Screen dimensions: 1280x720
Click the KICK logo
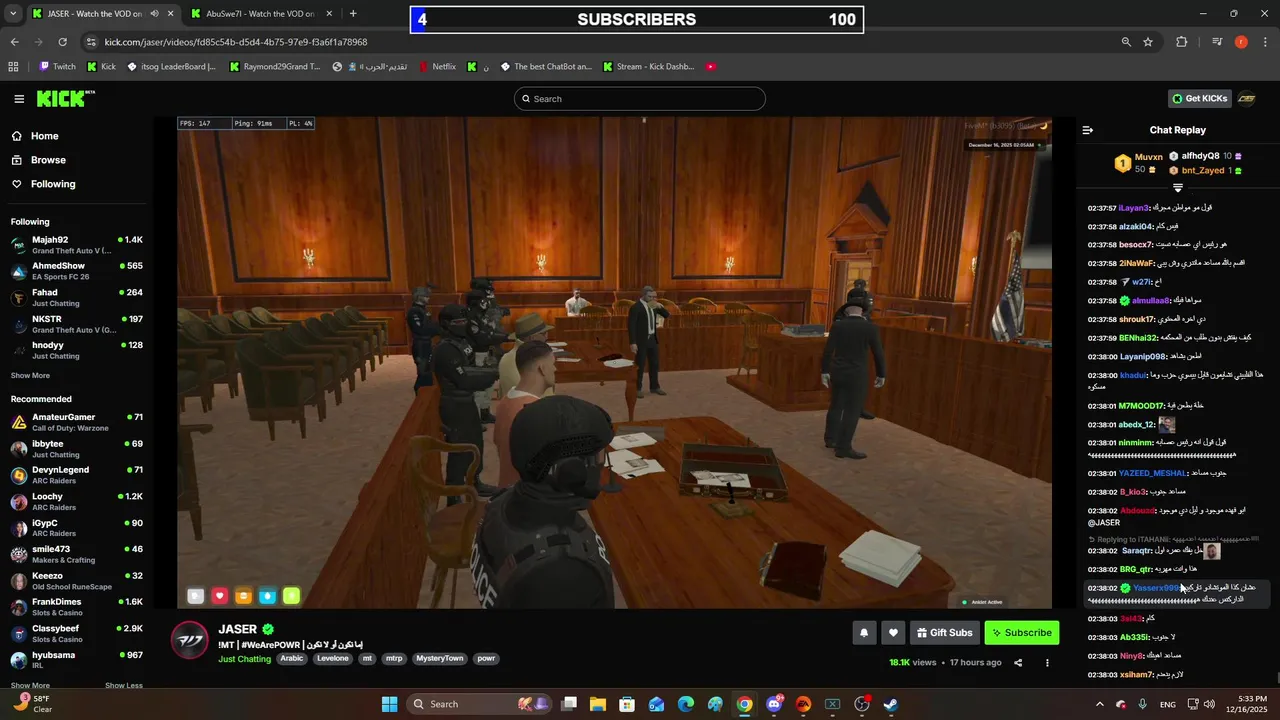[x=65, y=98]
